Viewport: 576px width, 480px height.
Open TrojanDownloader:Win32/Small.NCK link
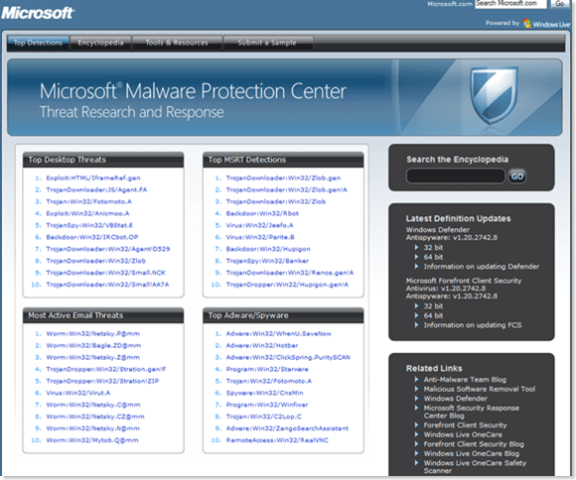(106, 273)
